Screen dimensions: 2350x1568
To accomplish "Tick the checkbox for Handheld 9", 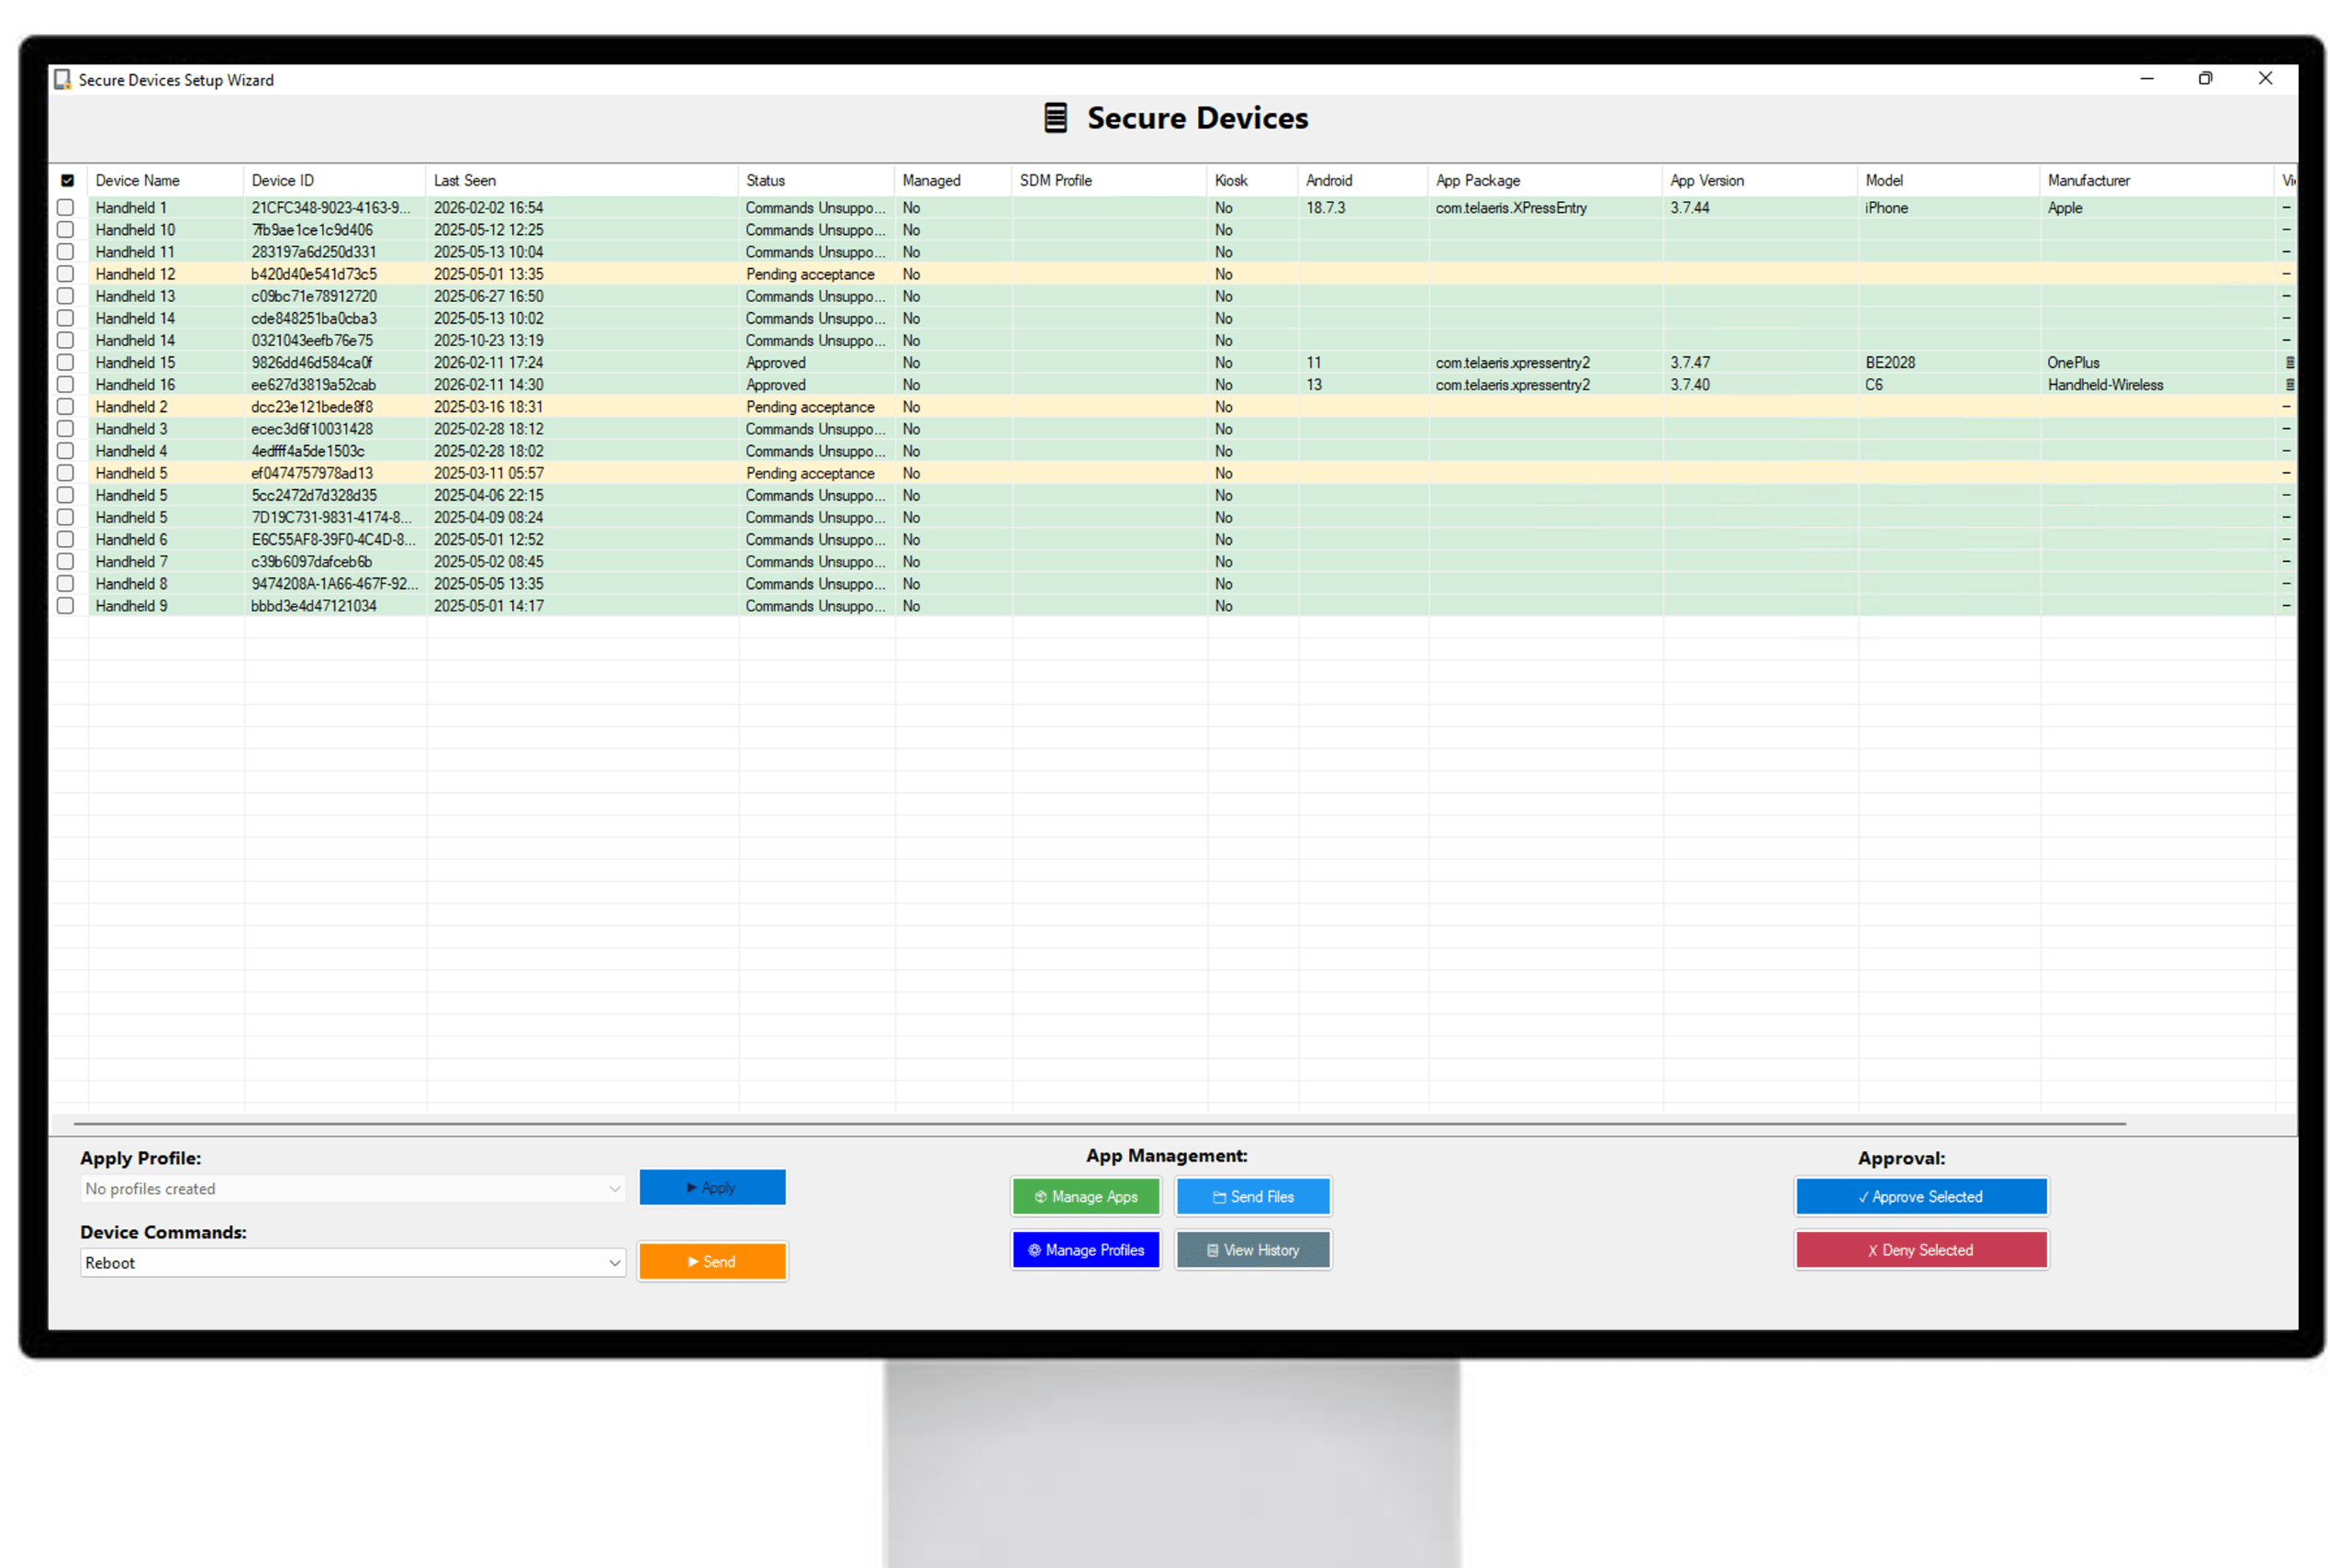I will coord(66,606).
